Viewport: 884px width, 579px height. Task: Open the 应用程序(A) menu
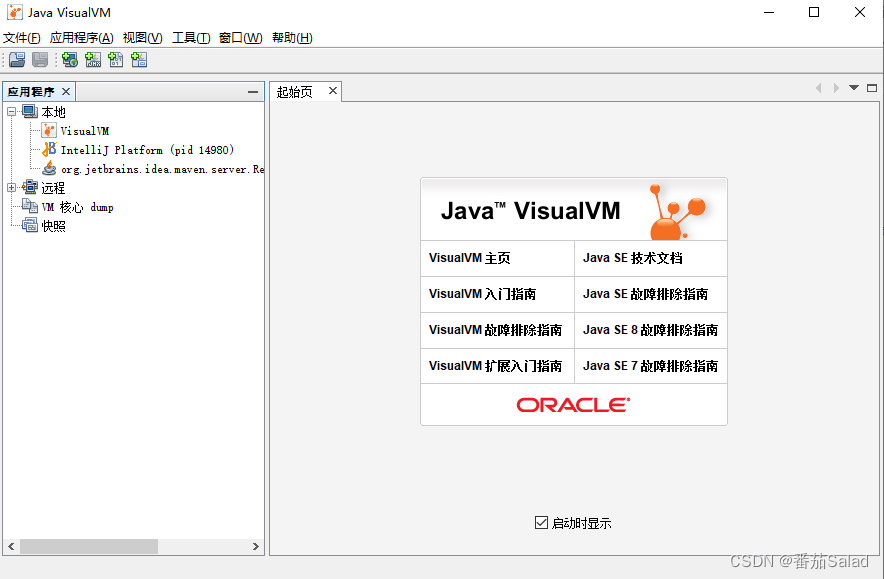(82, 38)
